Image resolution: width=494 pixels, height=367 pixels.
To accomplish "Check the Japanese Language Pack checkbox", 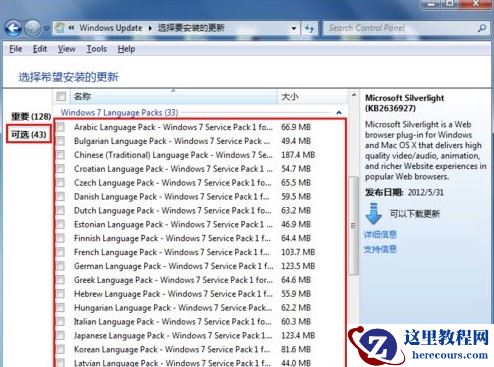I will pyautogui.click(x=61, y=335).
